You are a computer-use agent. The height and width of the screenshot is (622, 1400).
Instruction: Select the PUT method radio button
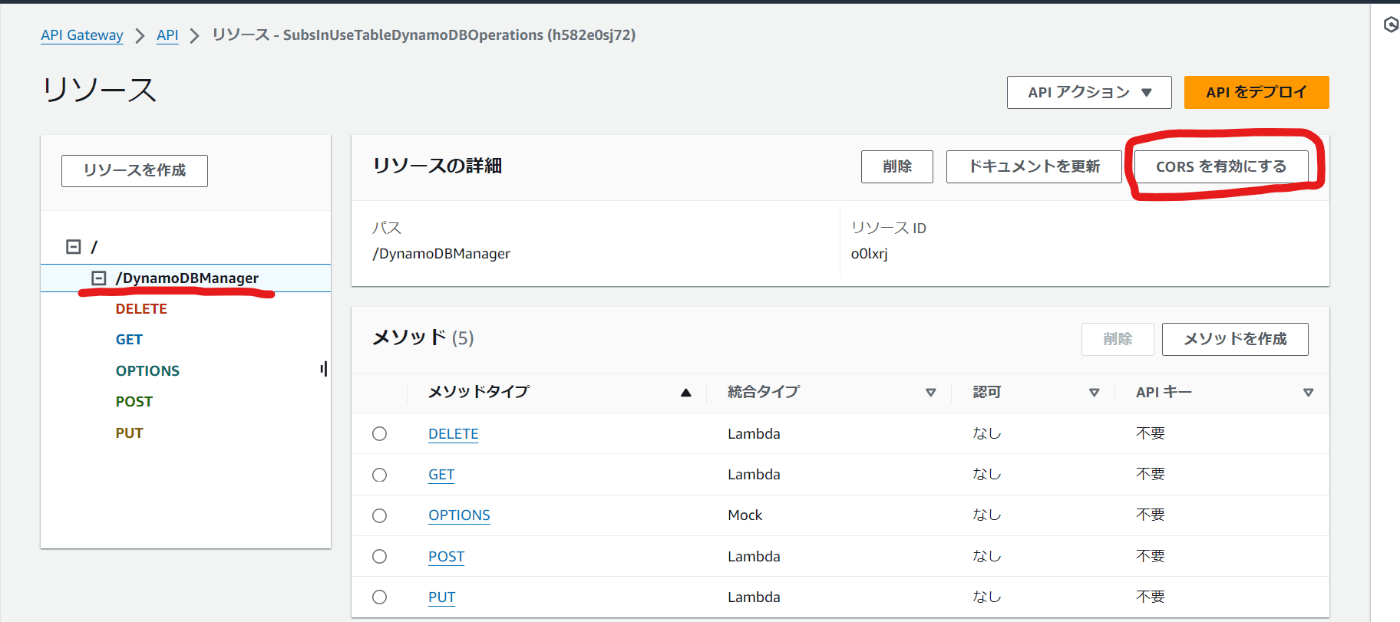pyautogui.click(x=379, y=597)
